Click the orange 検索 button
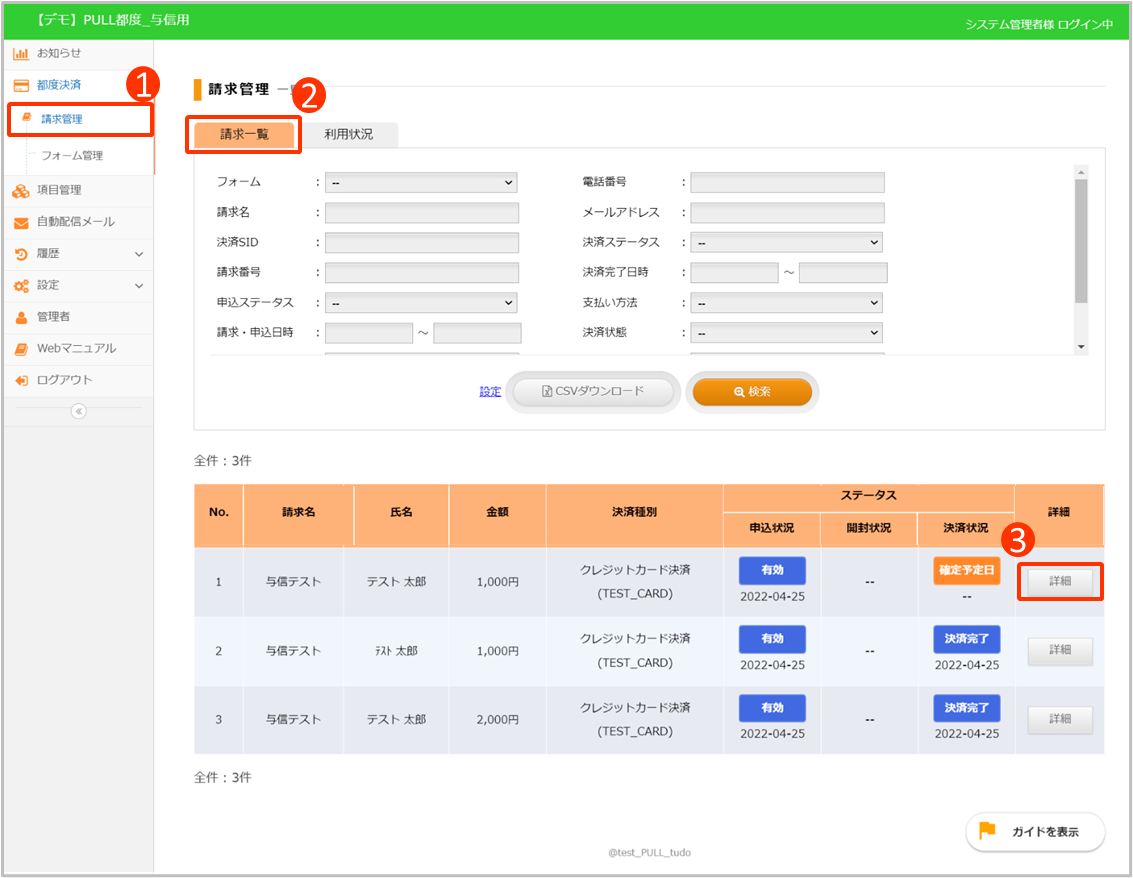The width and height of the screenshot is (1133, 878). click(752, 392)
